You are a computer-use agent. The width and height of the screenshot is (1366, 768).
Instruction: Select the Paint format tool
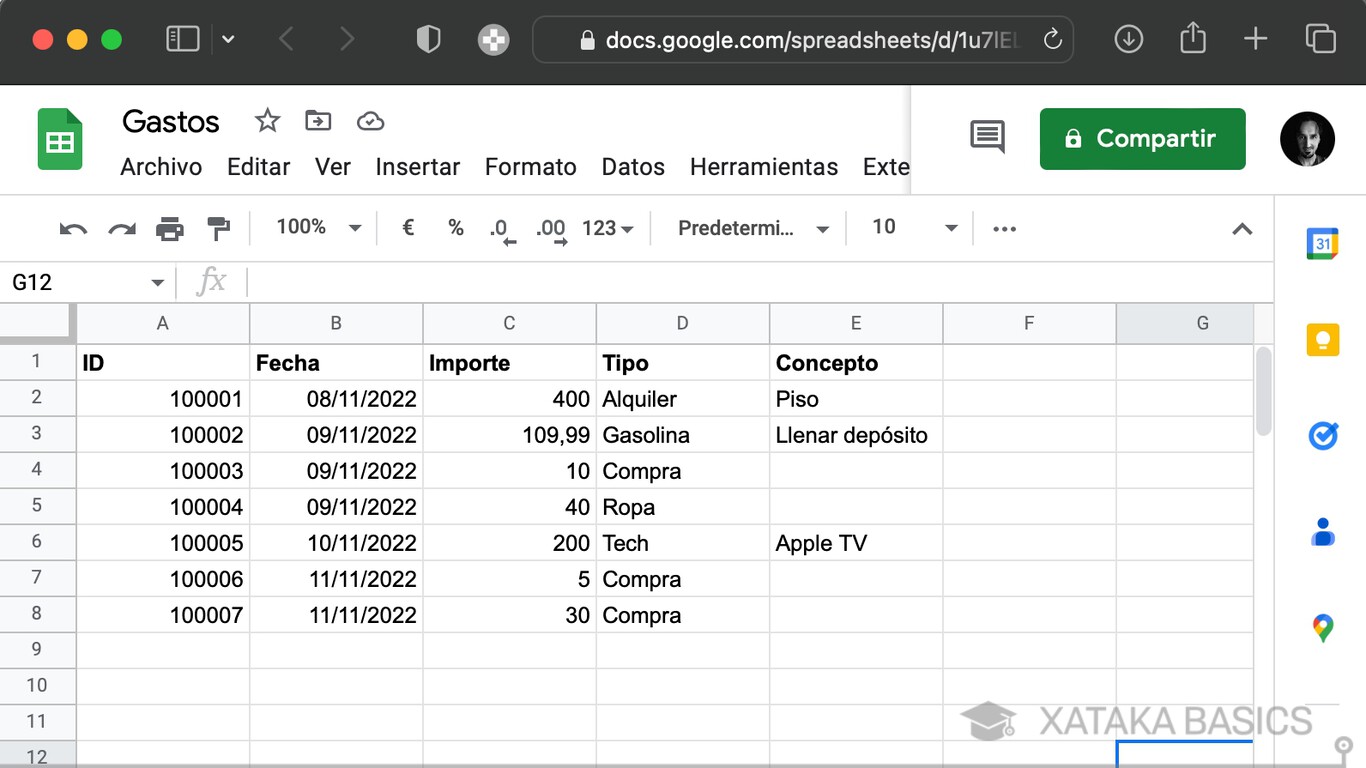coord(218,228)
